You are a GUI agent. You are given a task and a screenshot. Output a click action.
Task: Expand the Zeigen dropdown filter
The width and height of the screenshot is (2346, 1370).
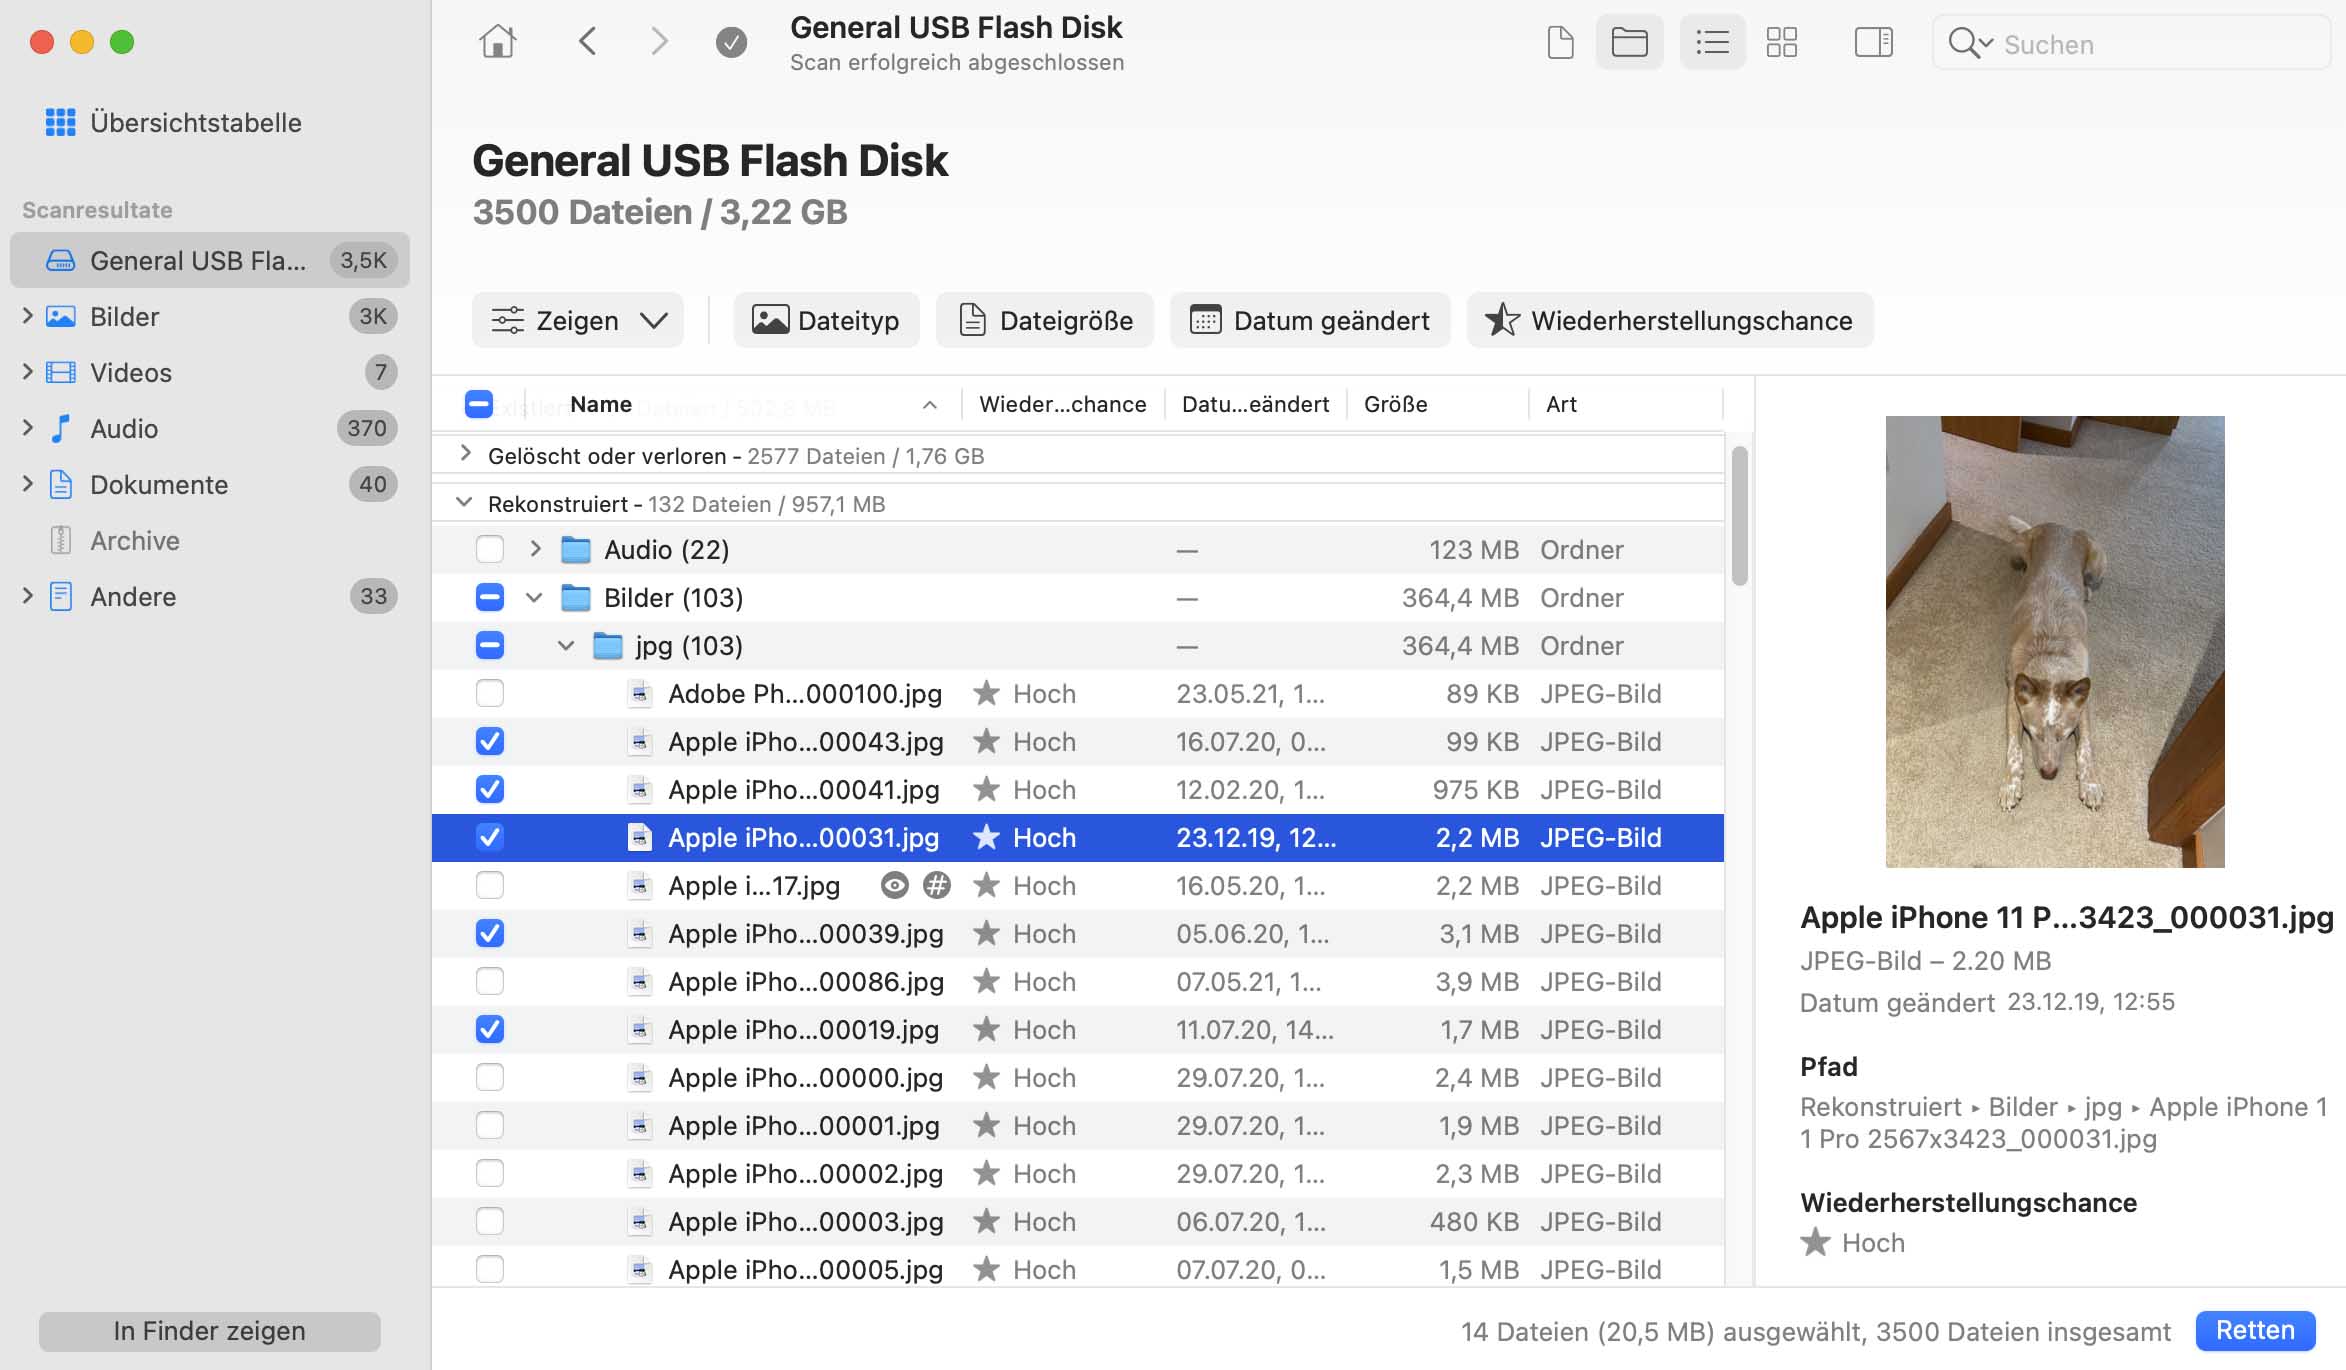click(x=654, y=320)
